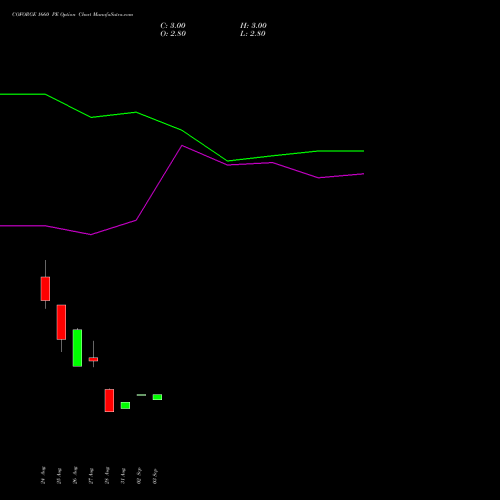This screenshot has width=500, height=500.
Task: Click the '25 Aug' date axis label
Action: coord(59,476)
